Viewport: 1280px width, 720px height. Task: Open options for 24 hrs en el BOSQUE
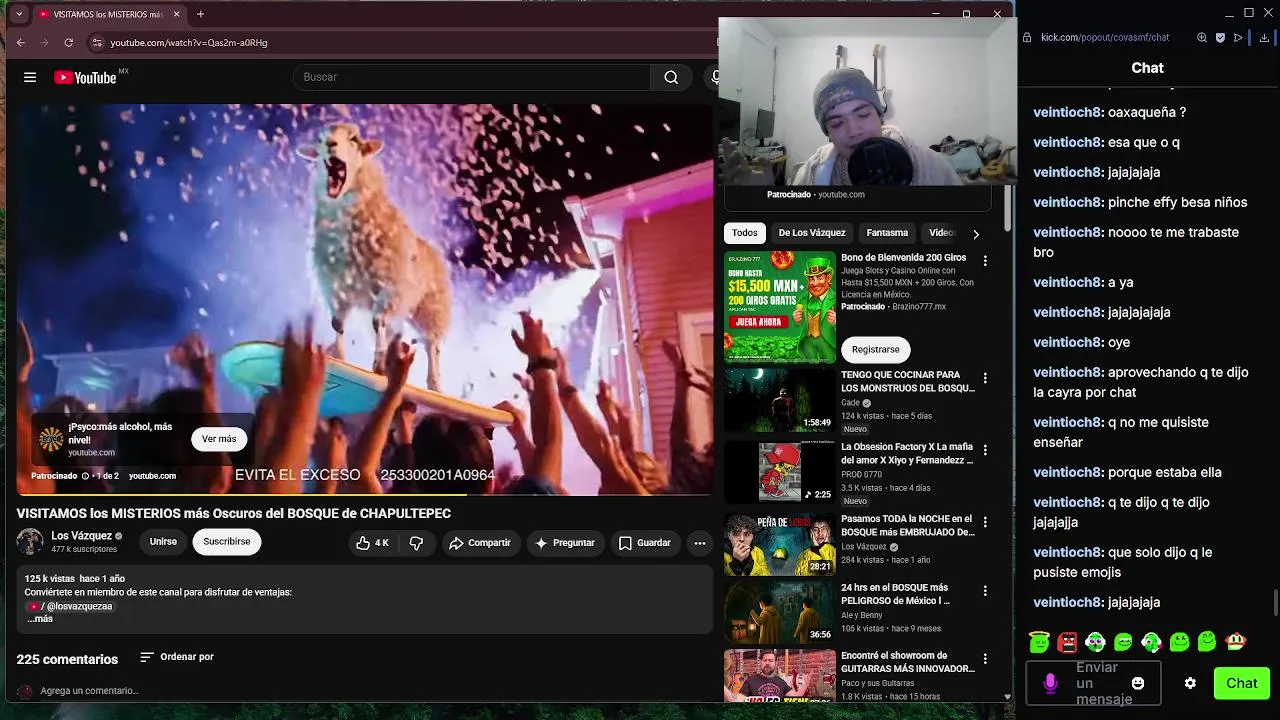pyautogui.click(x=985, y=591)
